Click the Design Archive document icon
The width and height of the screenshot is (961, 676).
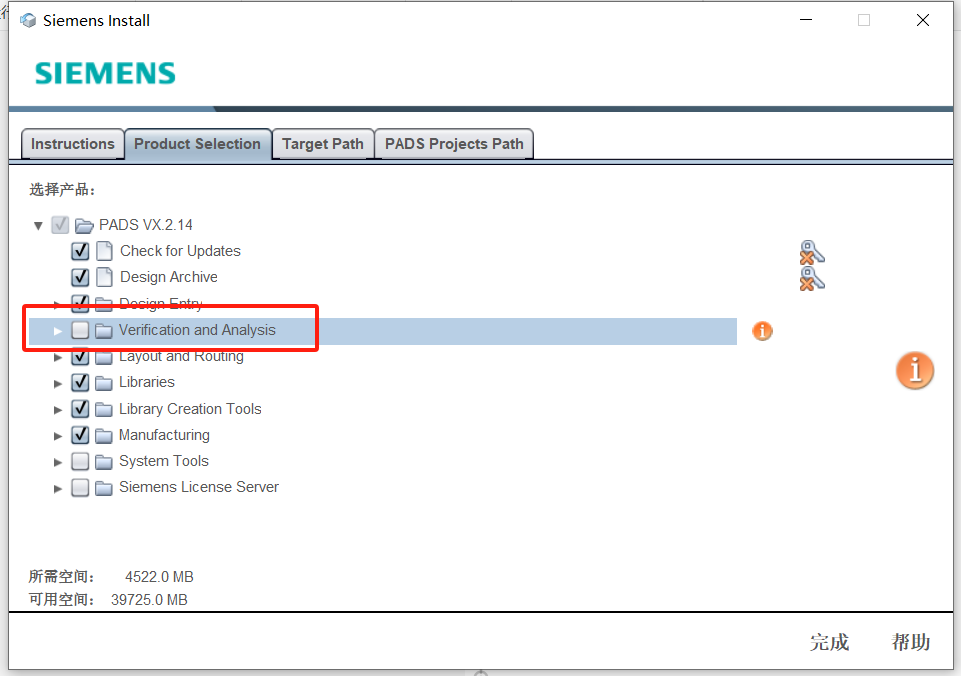105,277
